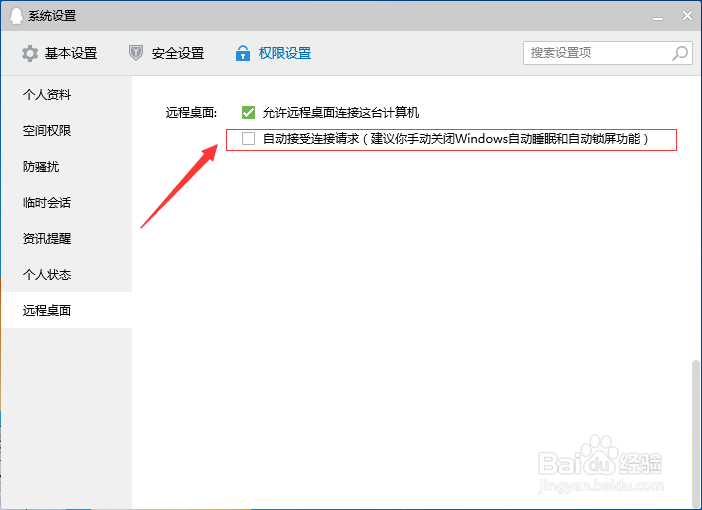Image resolution: width=702 pixels, height=510 pixels.
Task: Open 个人状态 sidebar item
Action: [67, 274]
